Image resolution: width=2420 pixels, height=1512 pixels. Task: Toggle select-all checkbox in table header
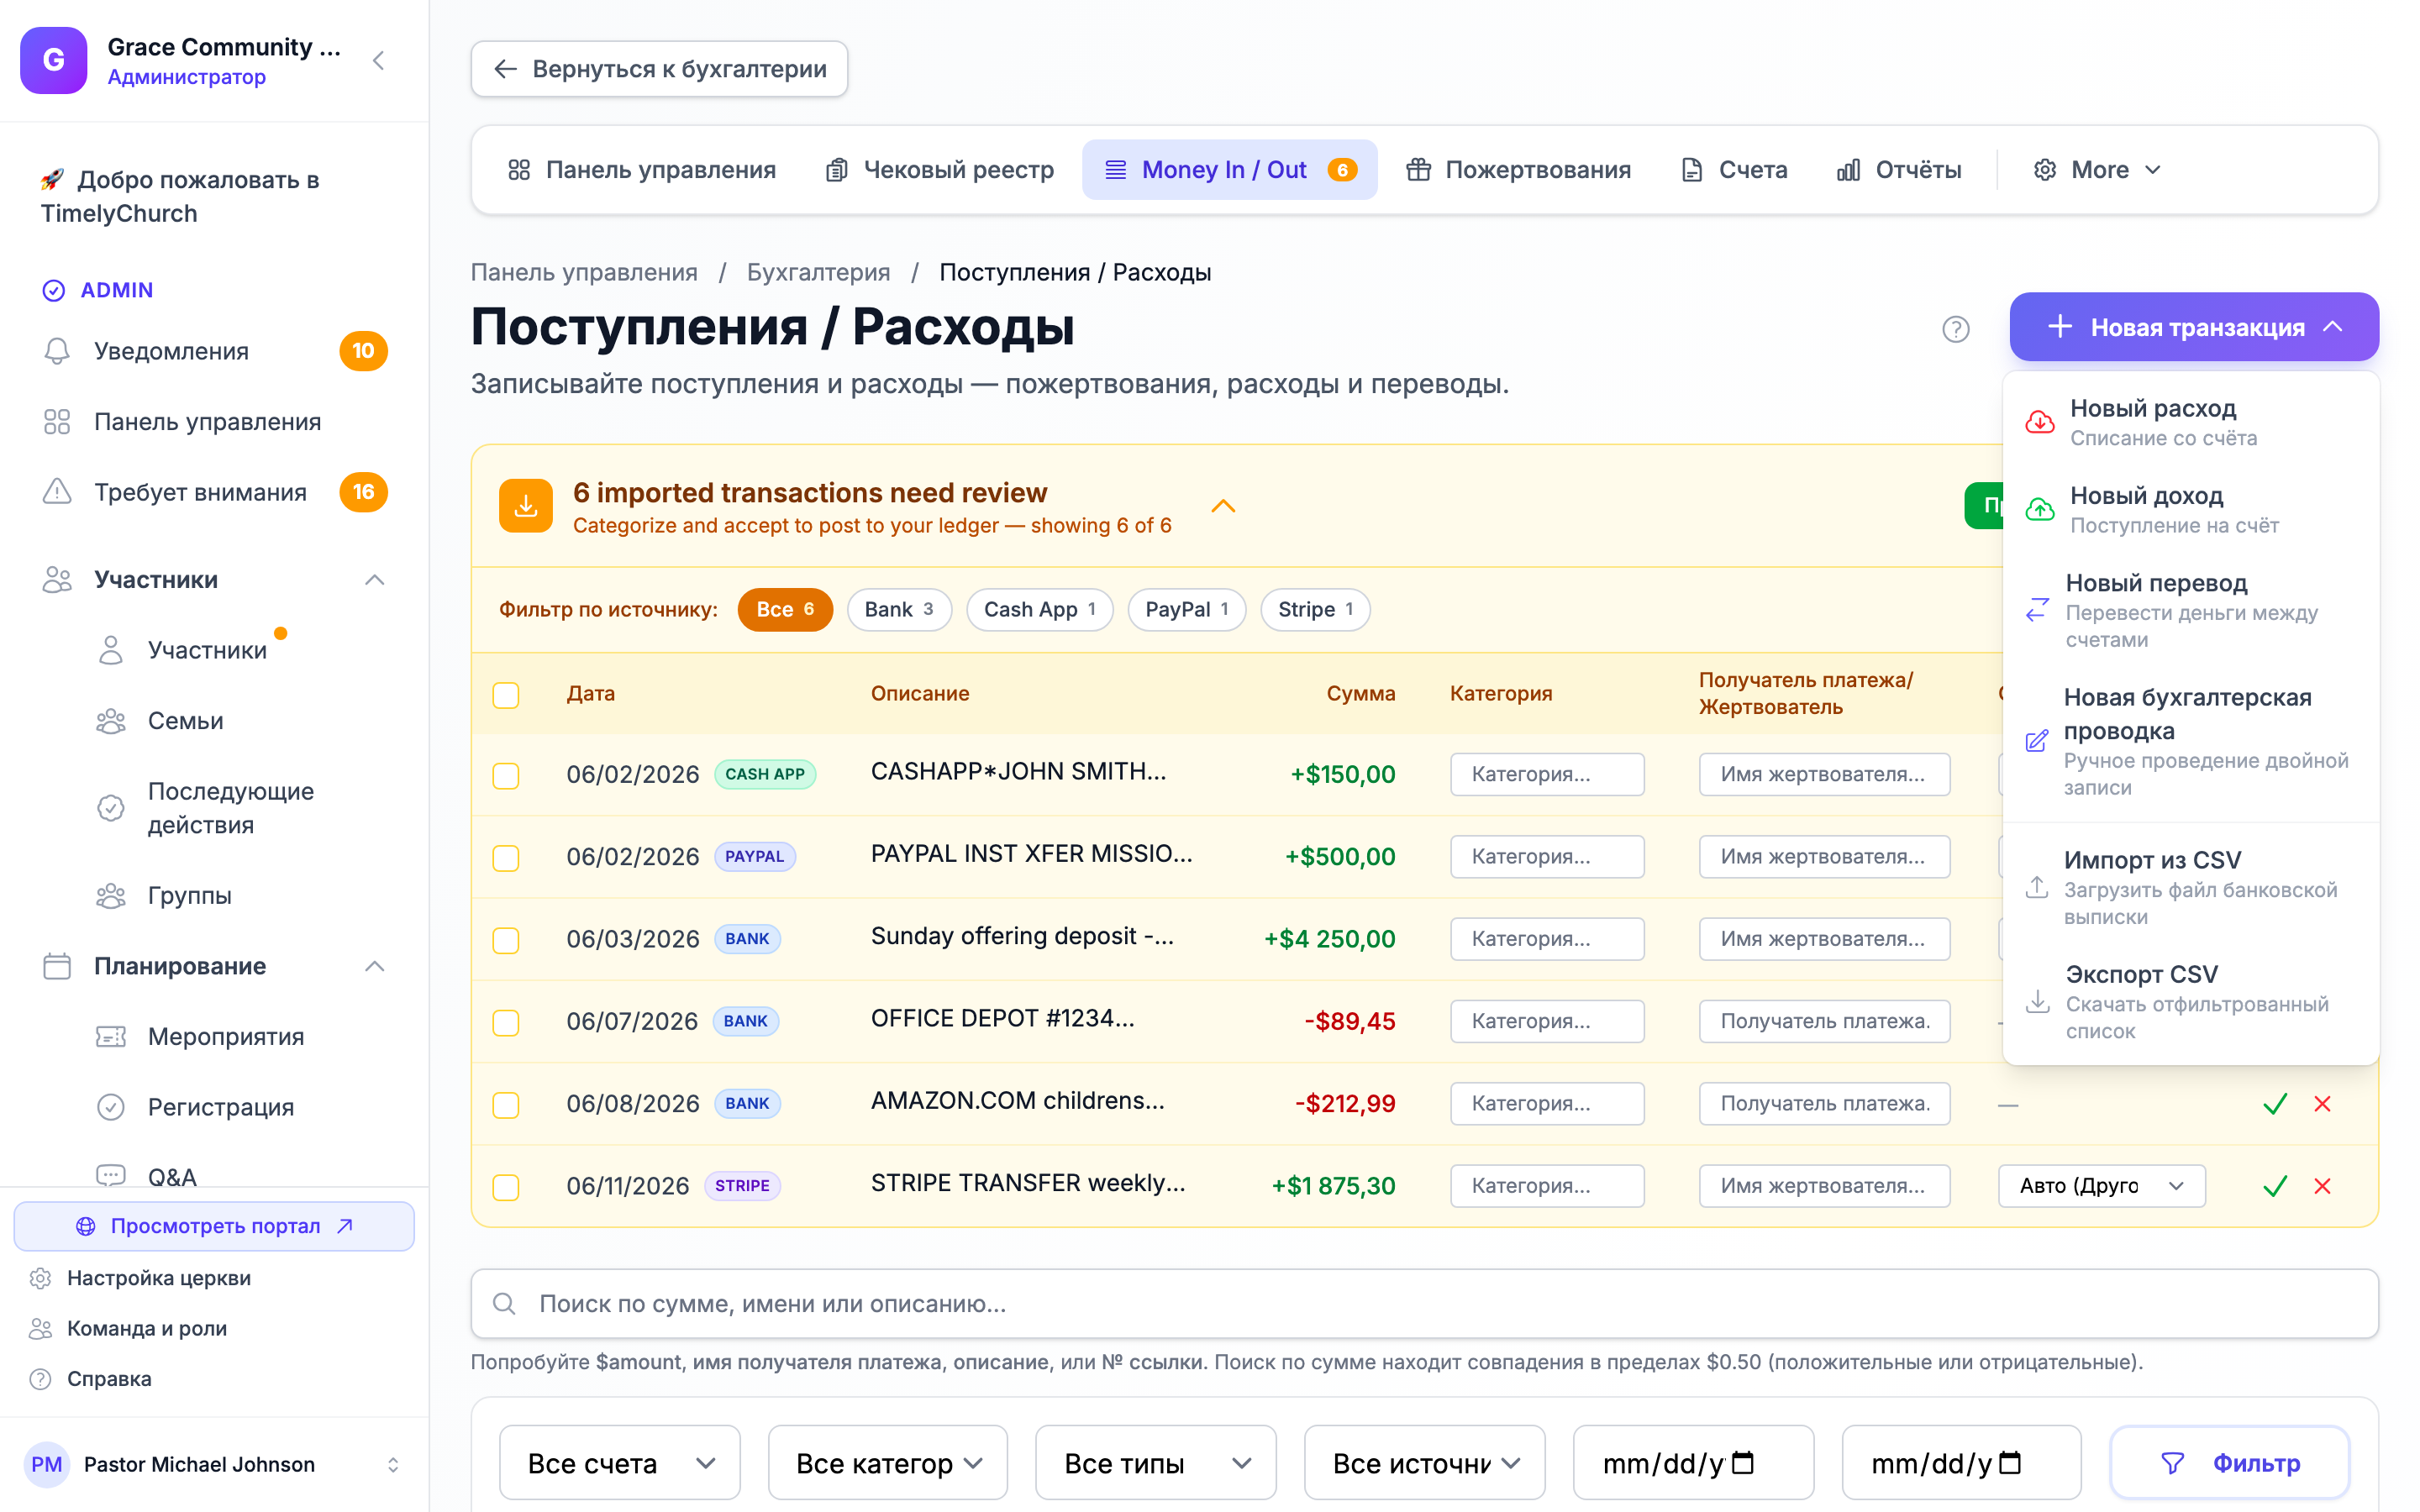pos(506,695)
